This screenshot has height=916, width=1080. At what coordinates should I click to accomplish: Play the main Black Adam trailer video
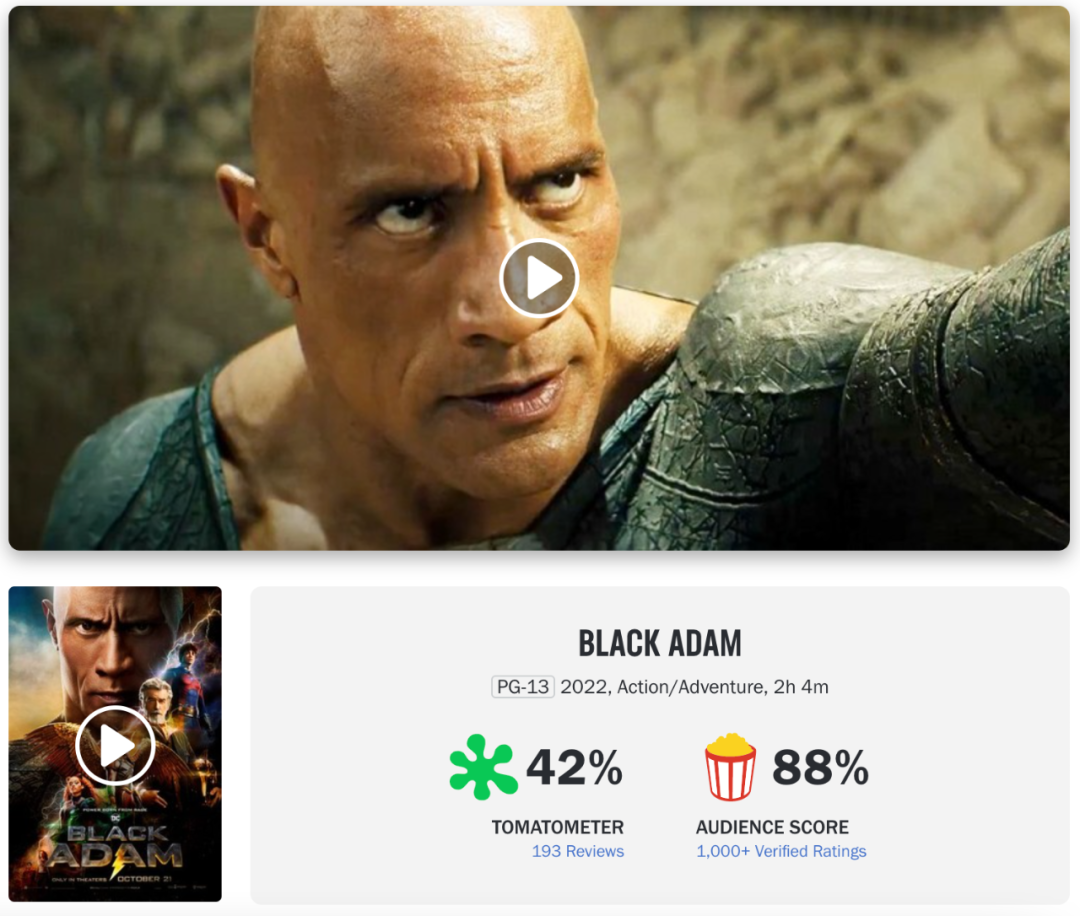(539, 278)
